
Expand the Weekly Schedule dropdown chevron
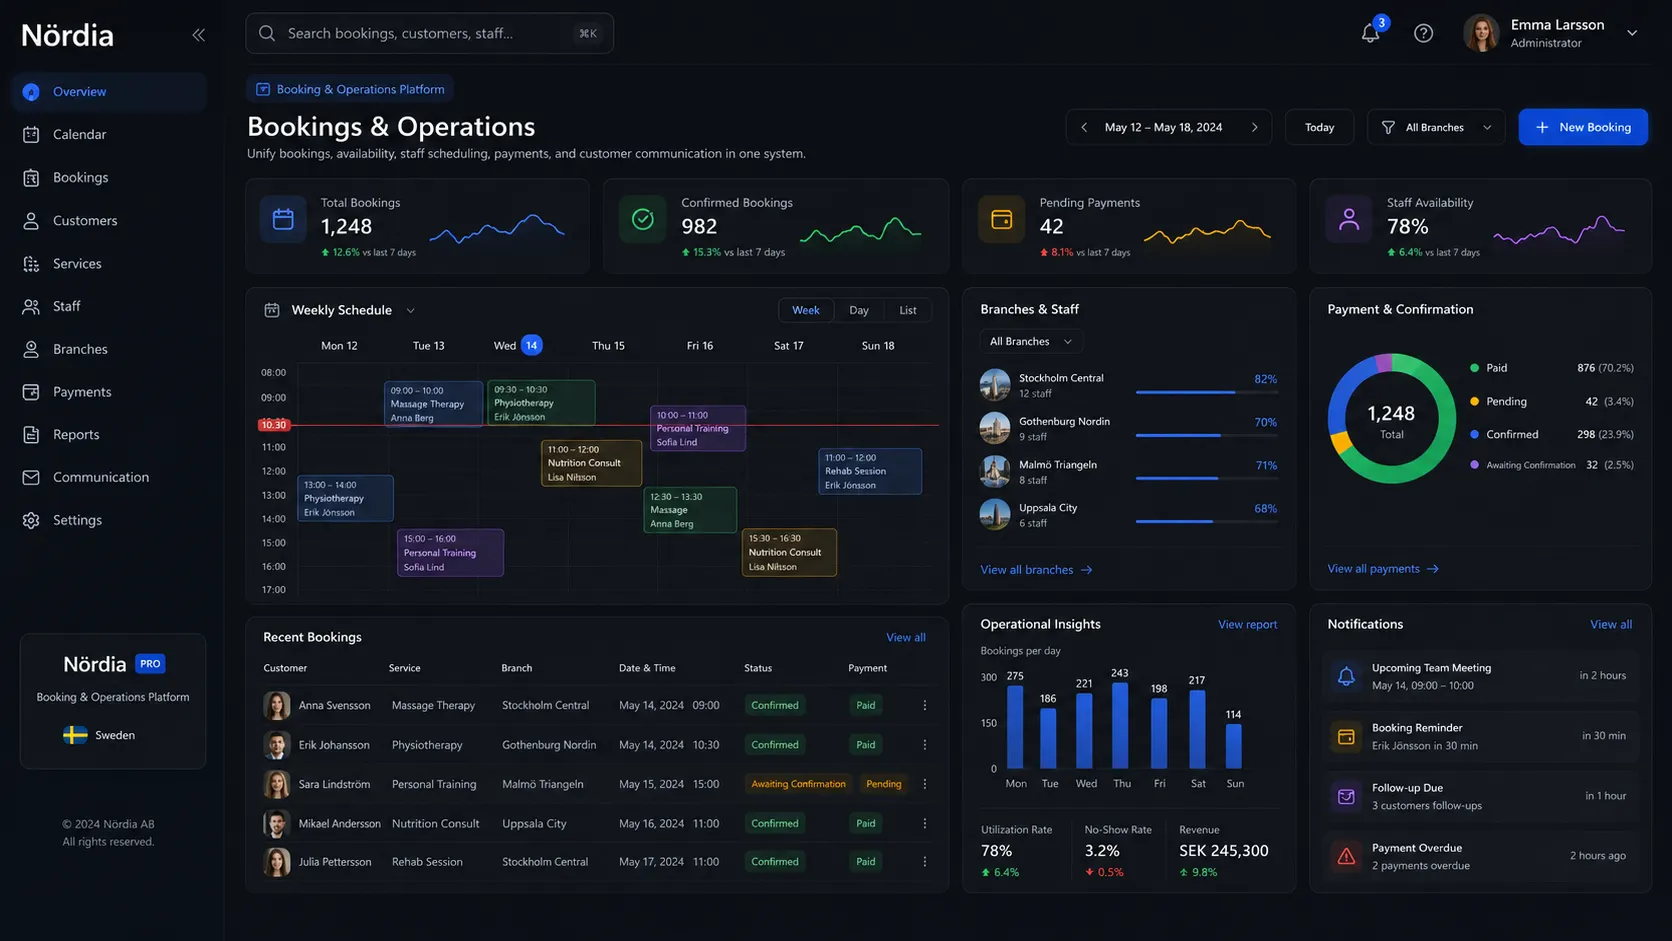(410, 310)
